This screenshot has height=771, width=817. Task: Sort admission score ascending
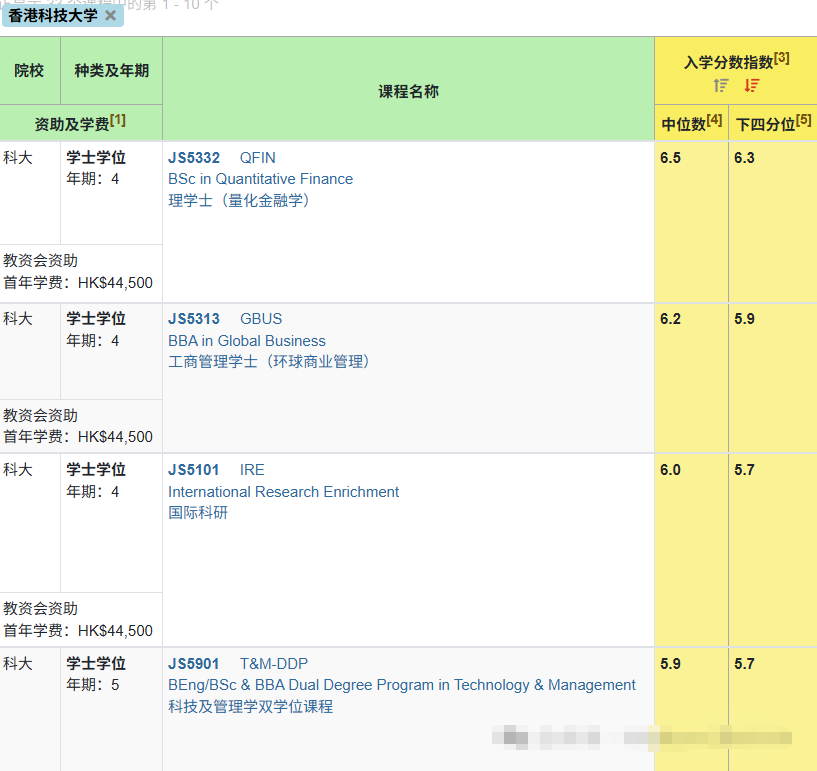click(x=721, y=85)
